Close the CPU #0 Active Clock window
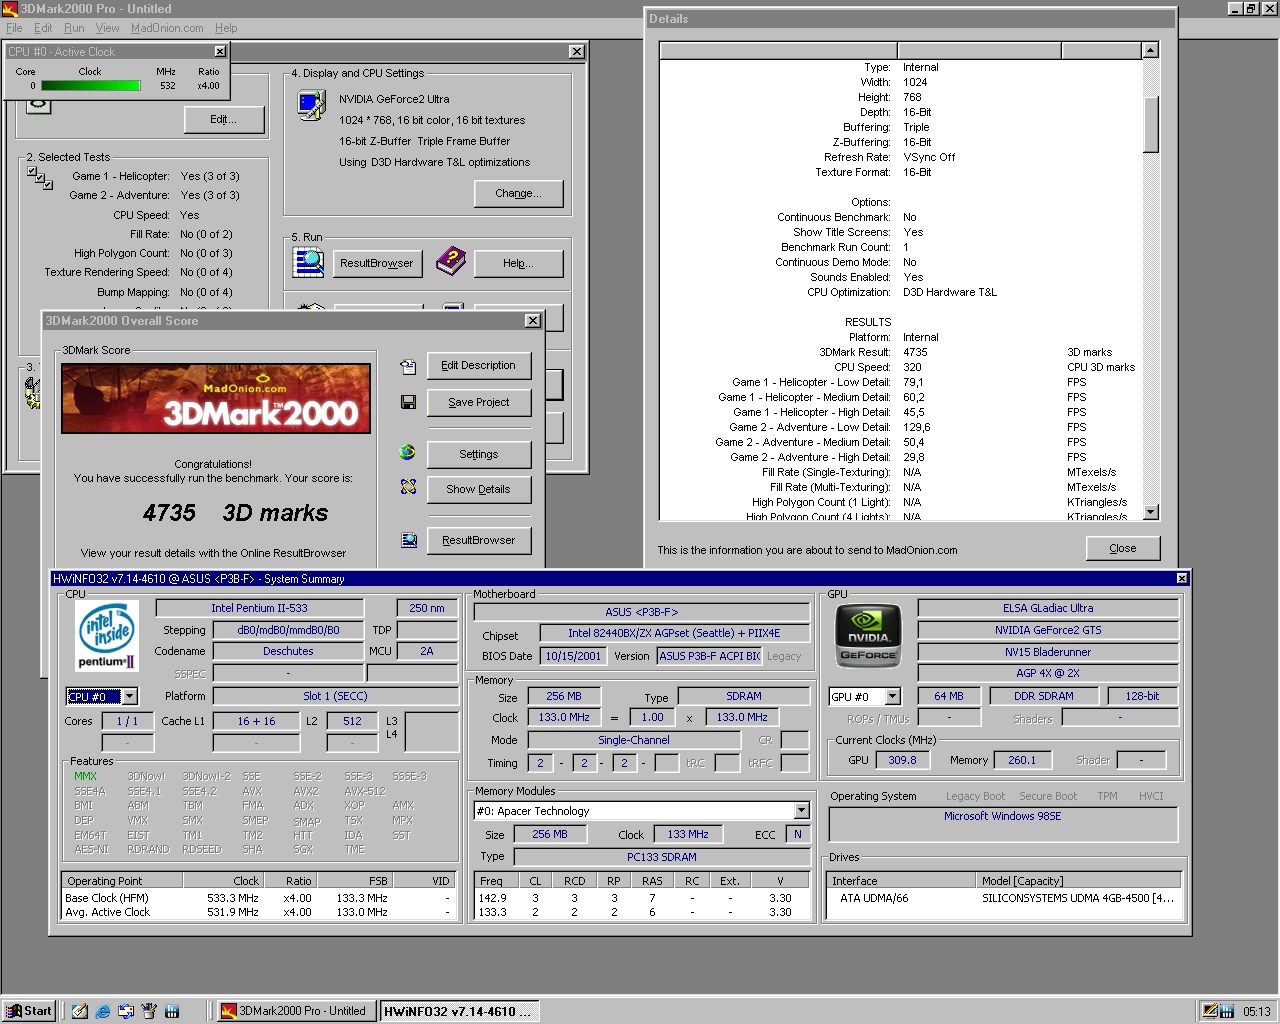This screenshot has height=1024, width=1280. [220, 51]
